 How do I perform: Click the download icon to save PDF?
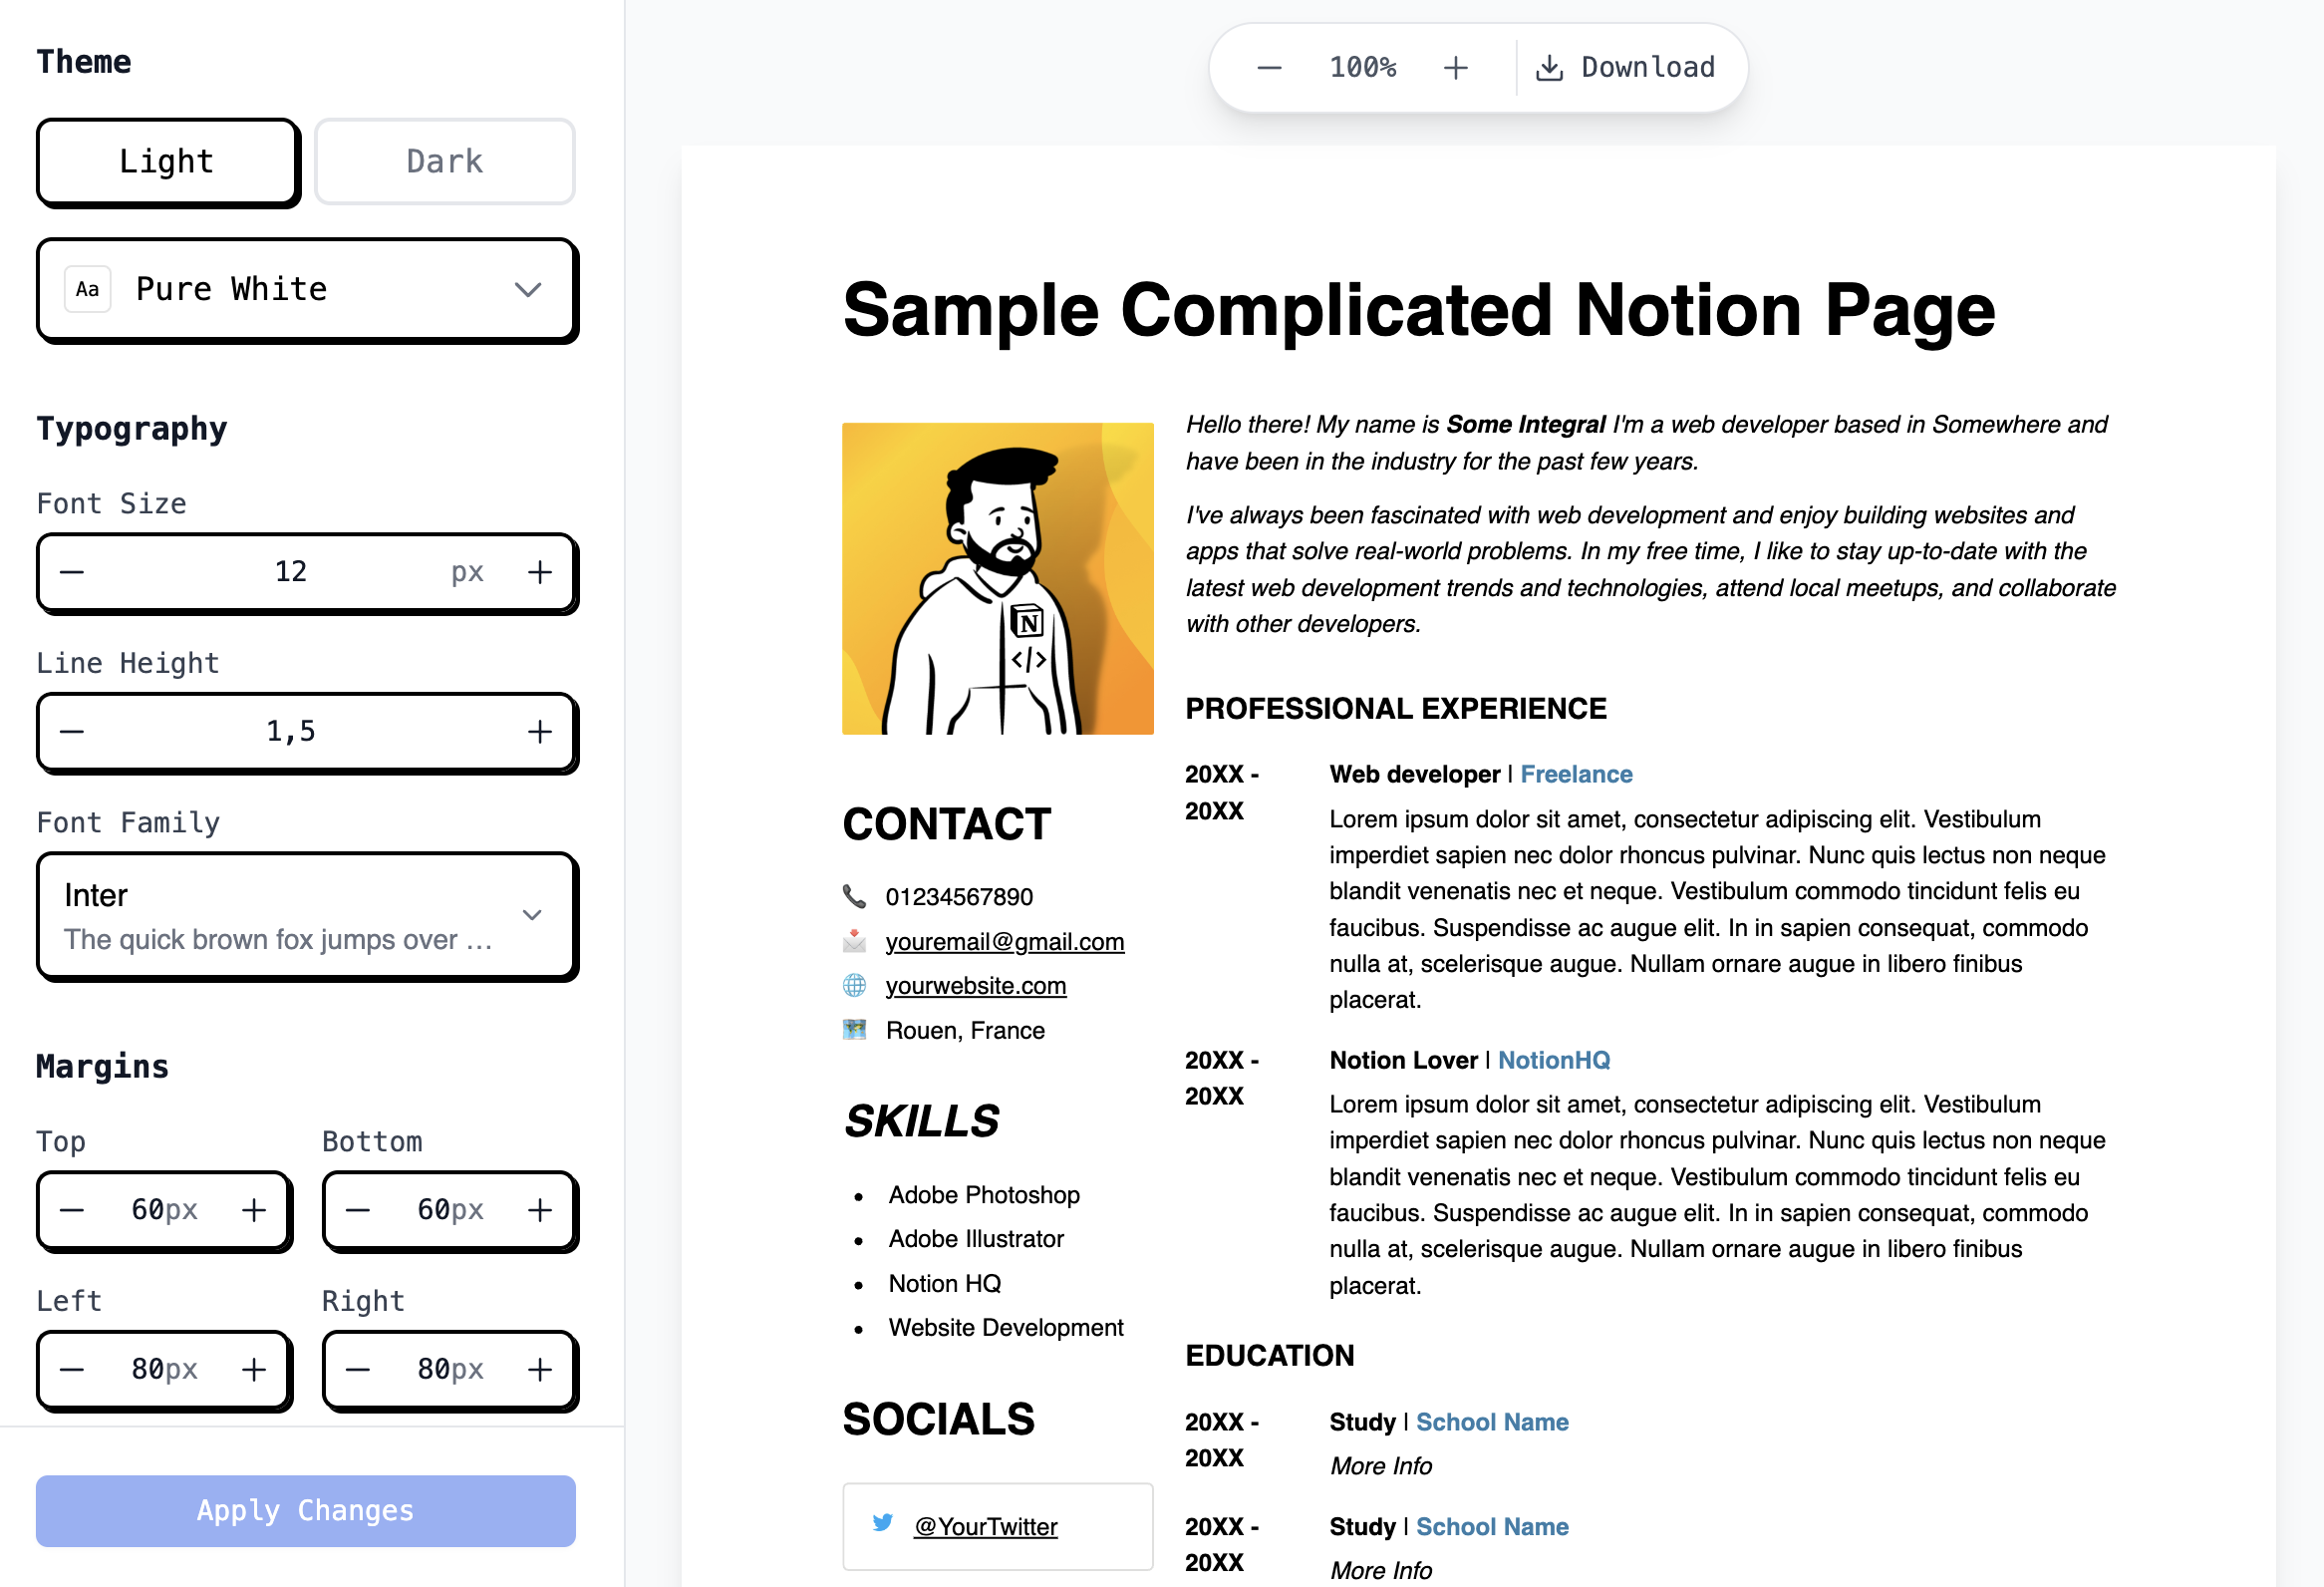(1549, 67)
